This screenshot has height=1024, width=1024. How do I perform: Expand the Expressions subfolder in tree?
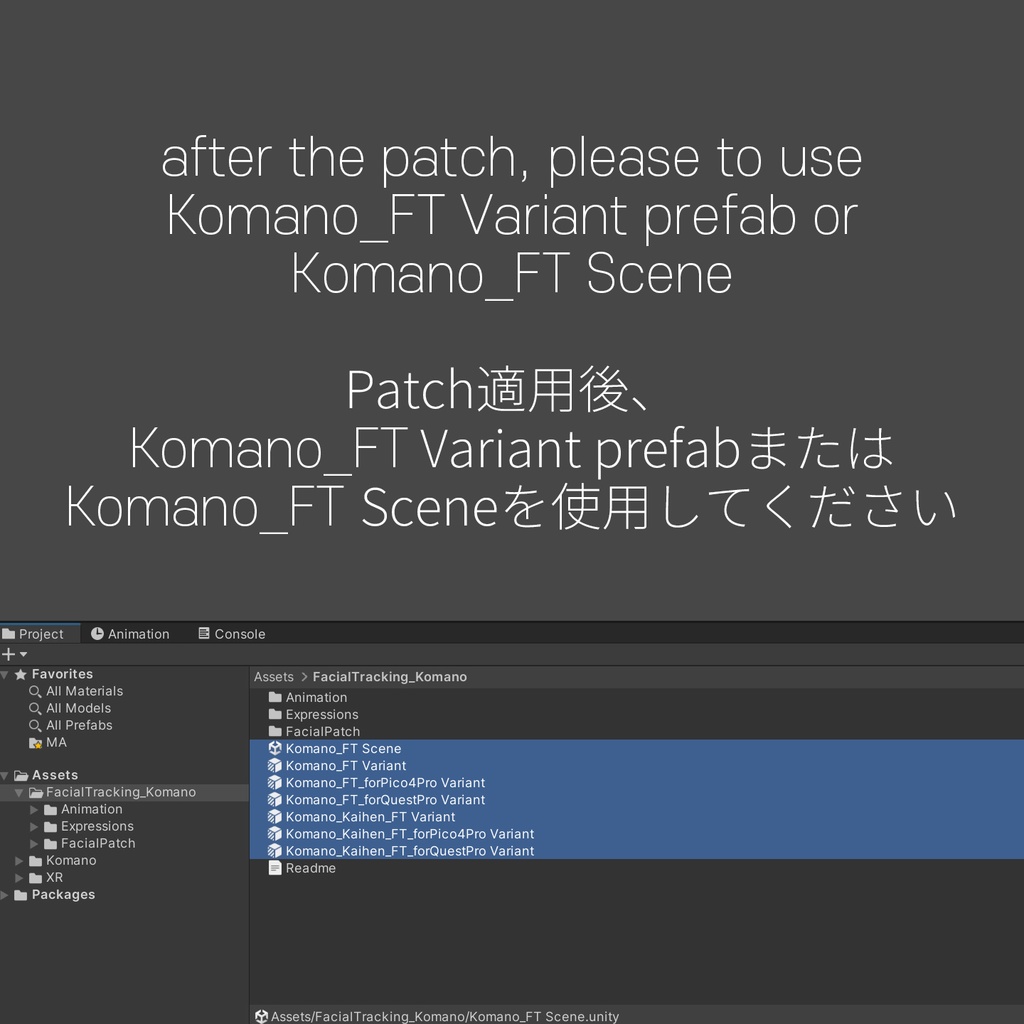(34, 826)
